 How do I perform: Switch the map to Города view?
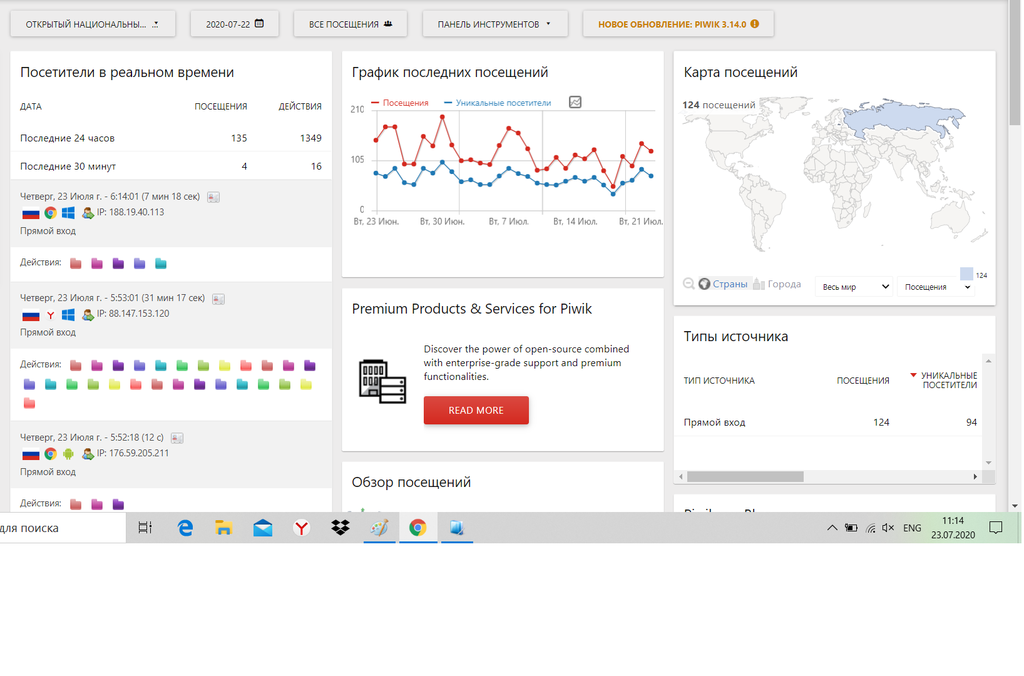pos(777,284)
